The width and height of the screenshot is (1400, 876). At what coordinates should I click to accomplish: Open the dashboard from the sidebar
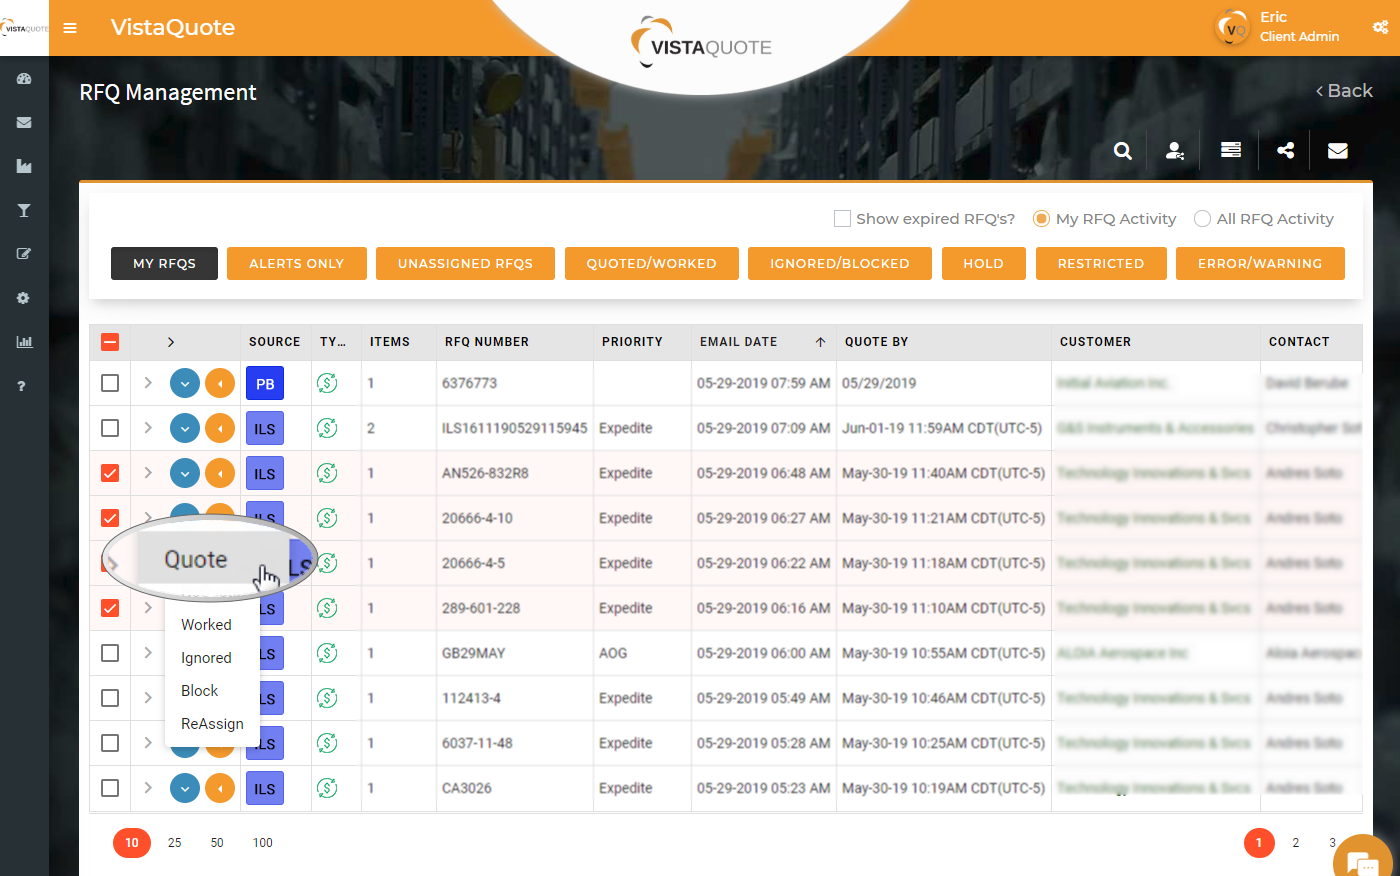(24, 78)
